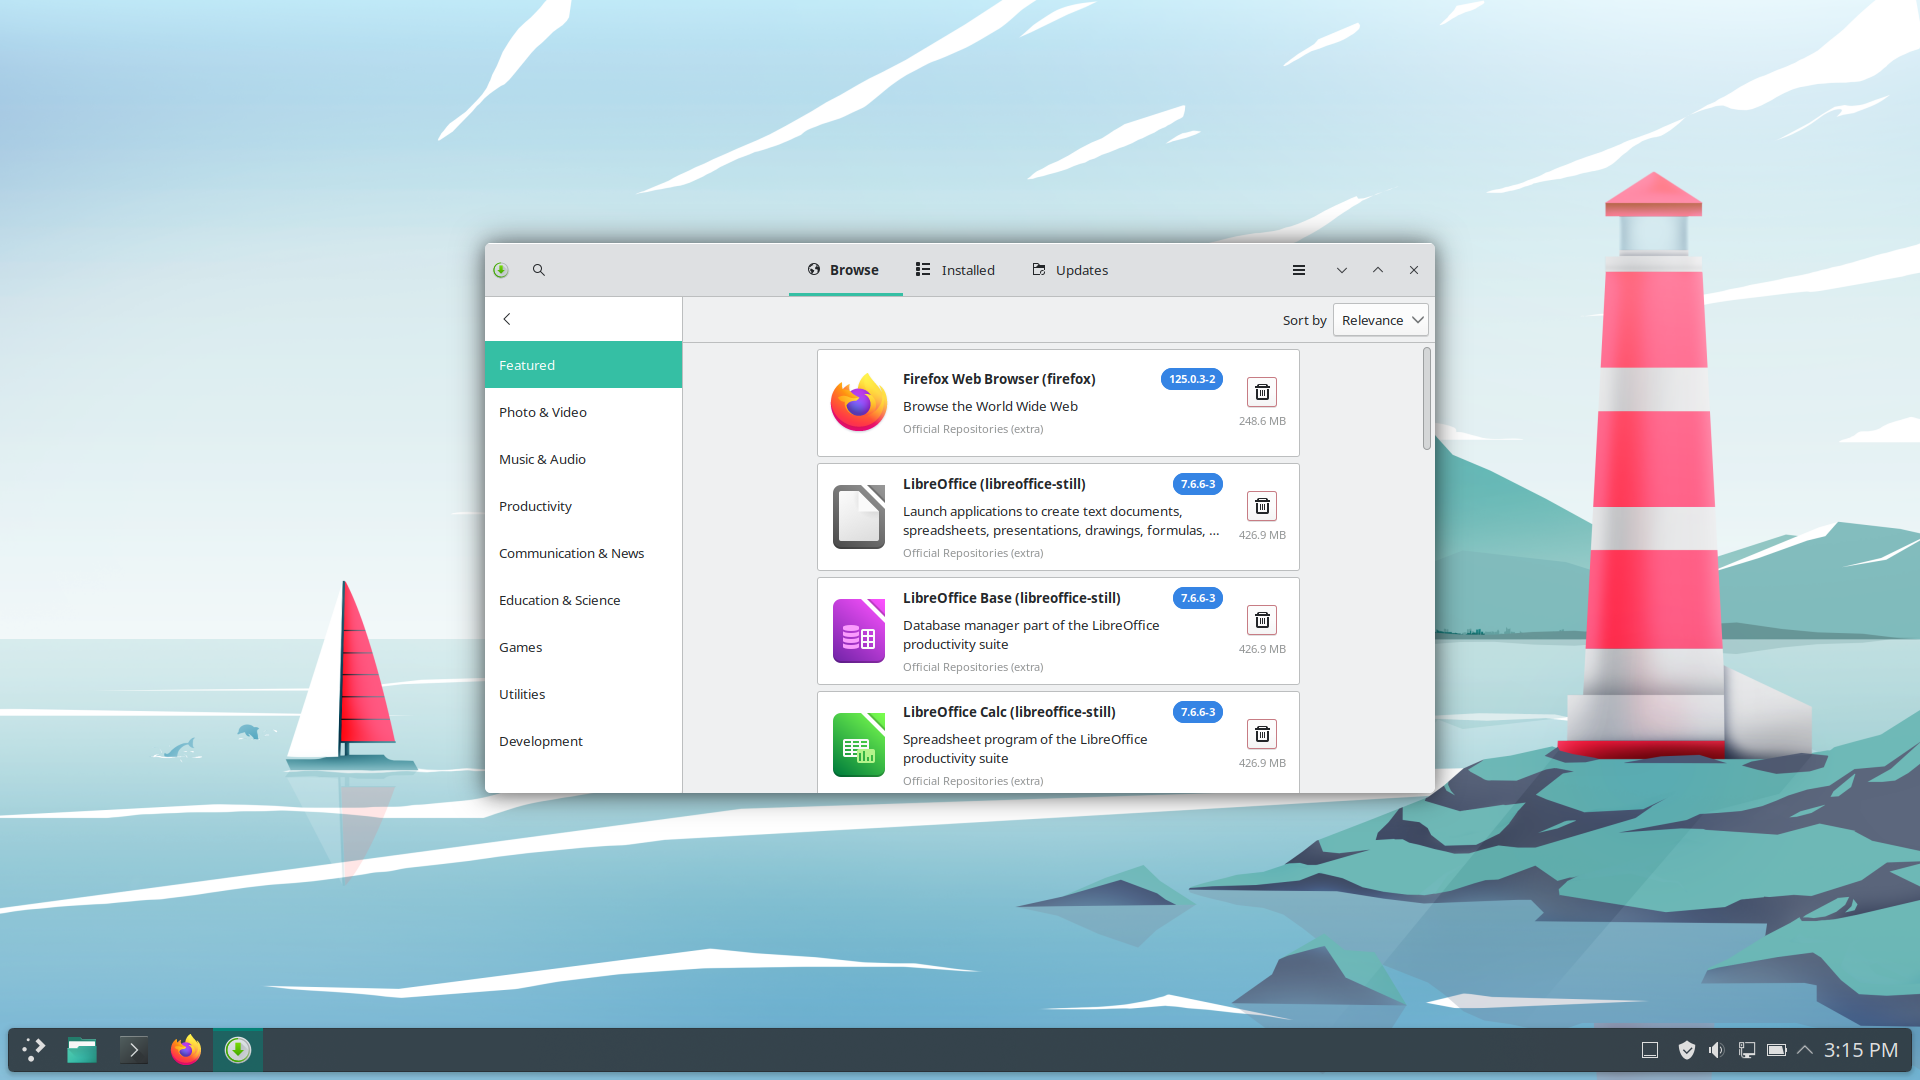Select the Communication & News category
1920x1080 pixels.
(x=583, y=553)
